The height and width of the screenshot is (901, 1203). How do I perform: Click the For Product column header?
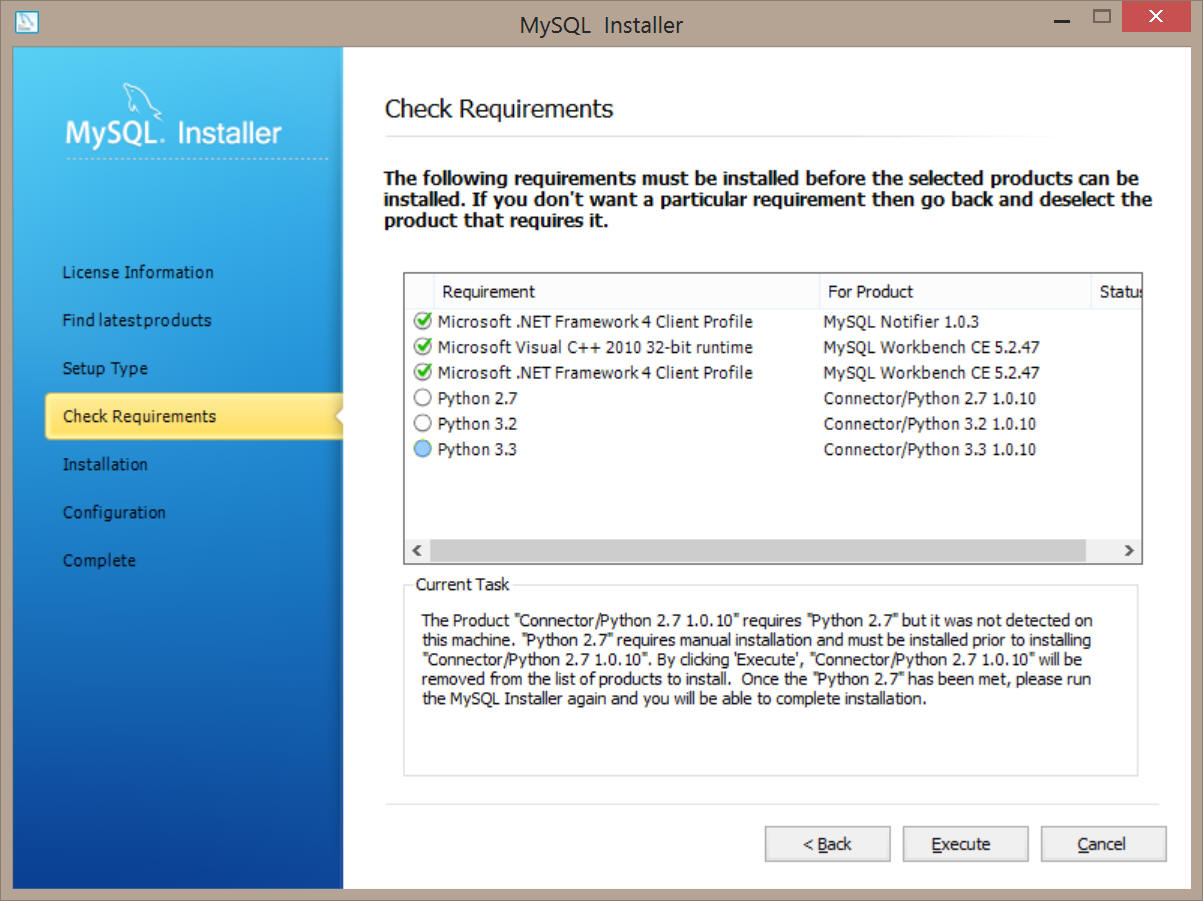pos(955,292)
